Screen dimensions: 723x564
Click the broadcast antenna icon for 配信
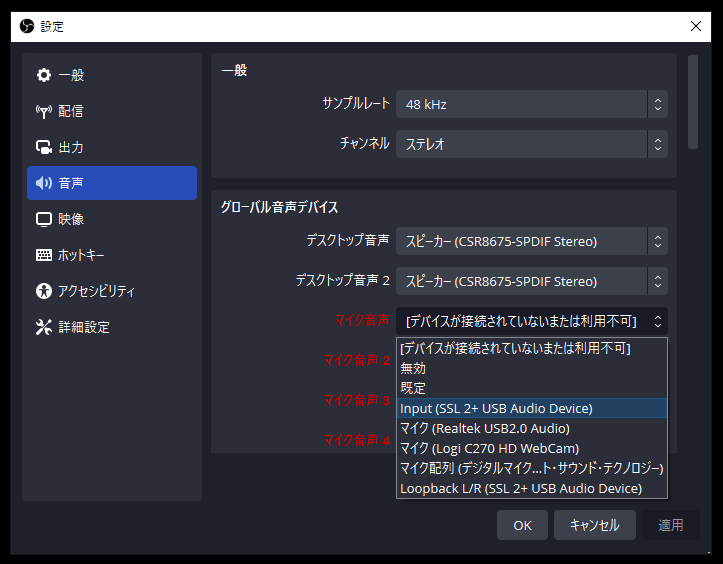[x=44, y=111]
